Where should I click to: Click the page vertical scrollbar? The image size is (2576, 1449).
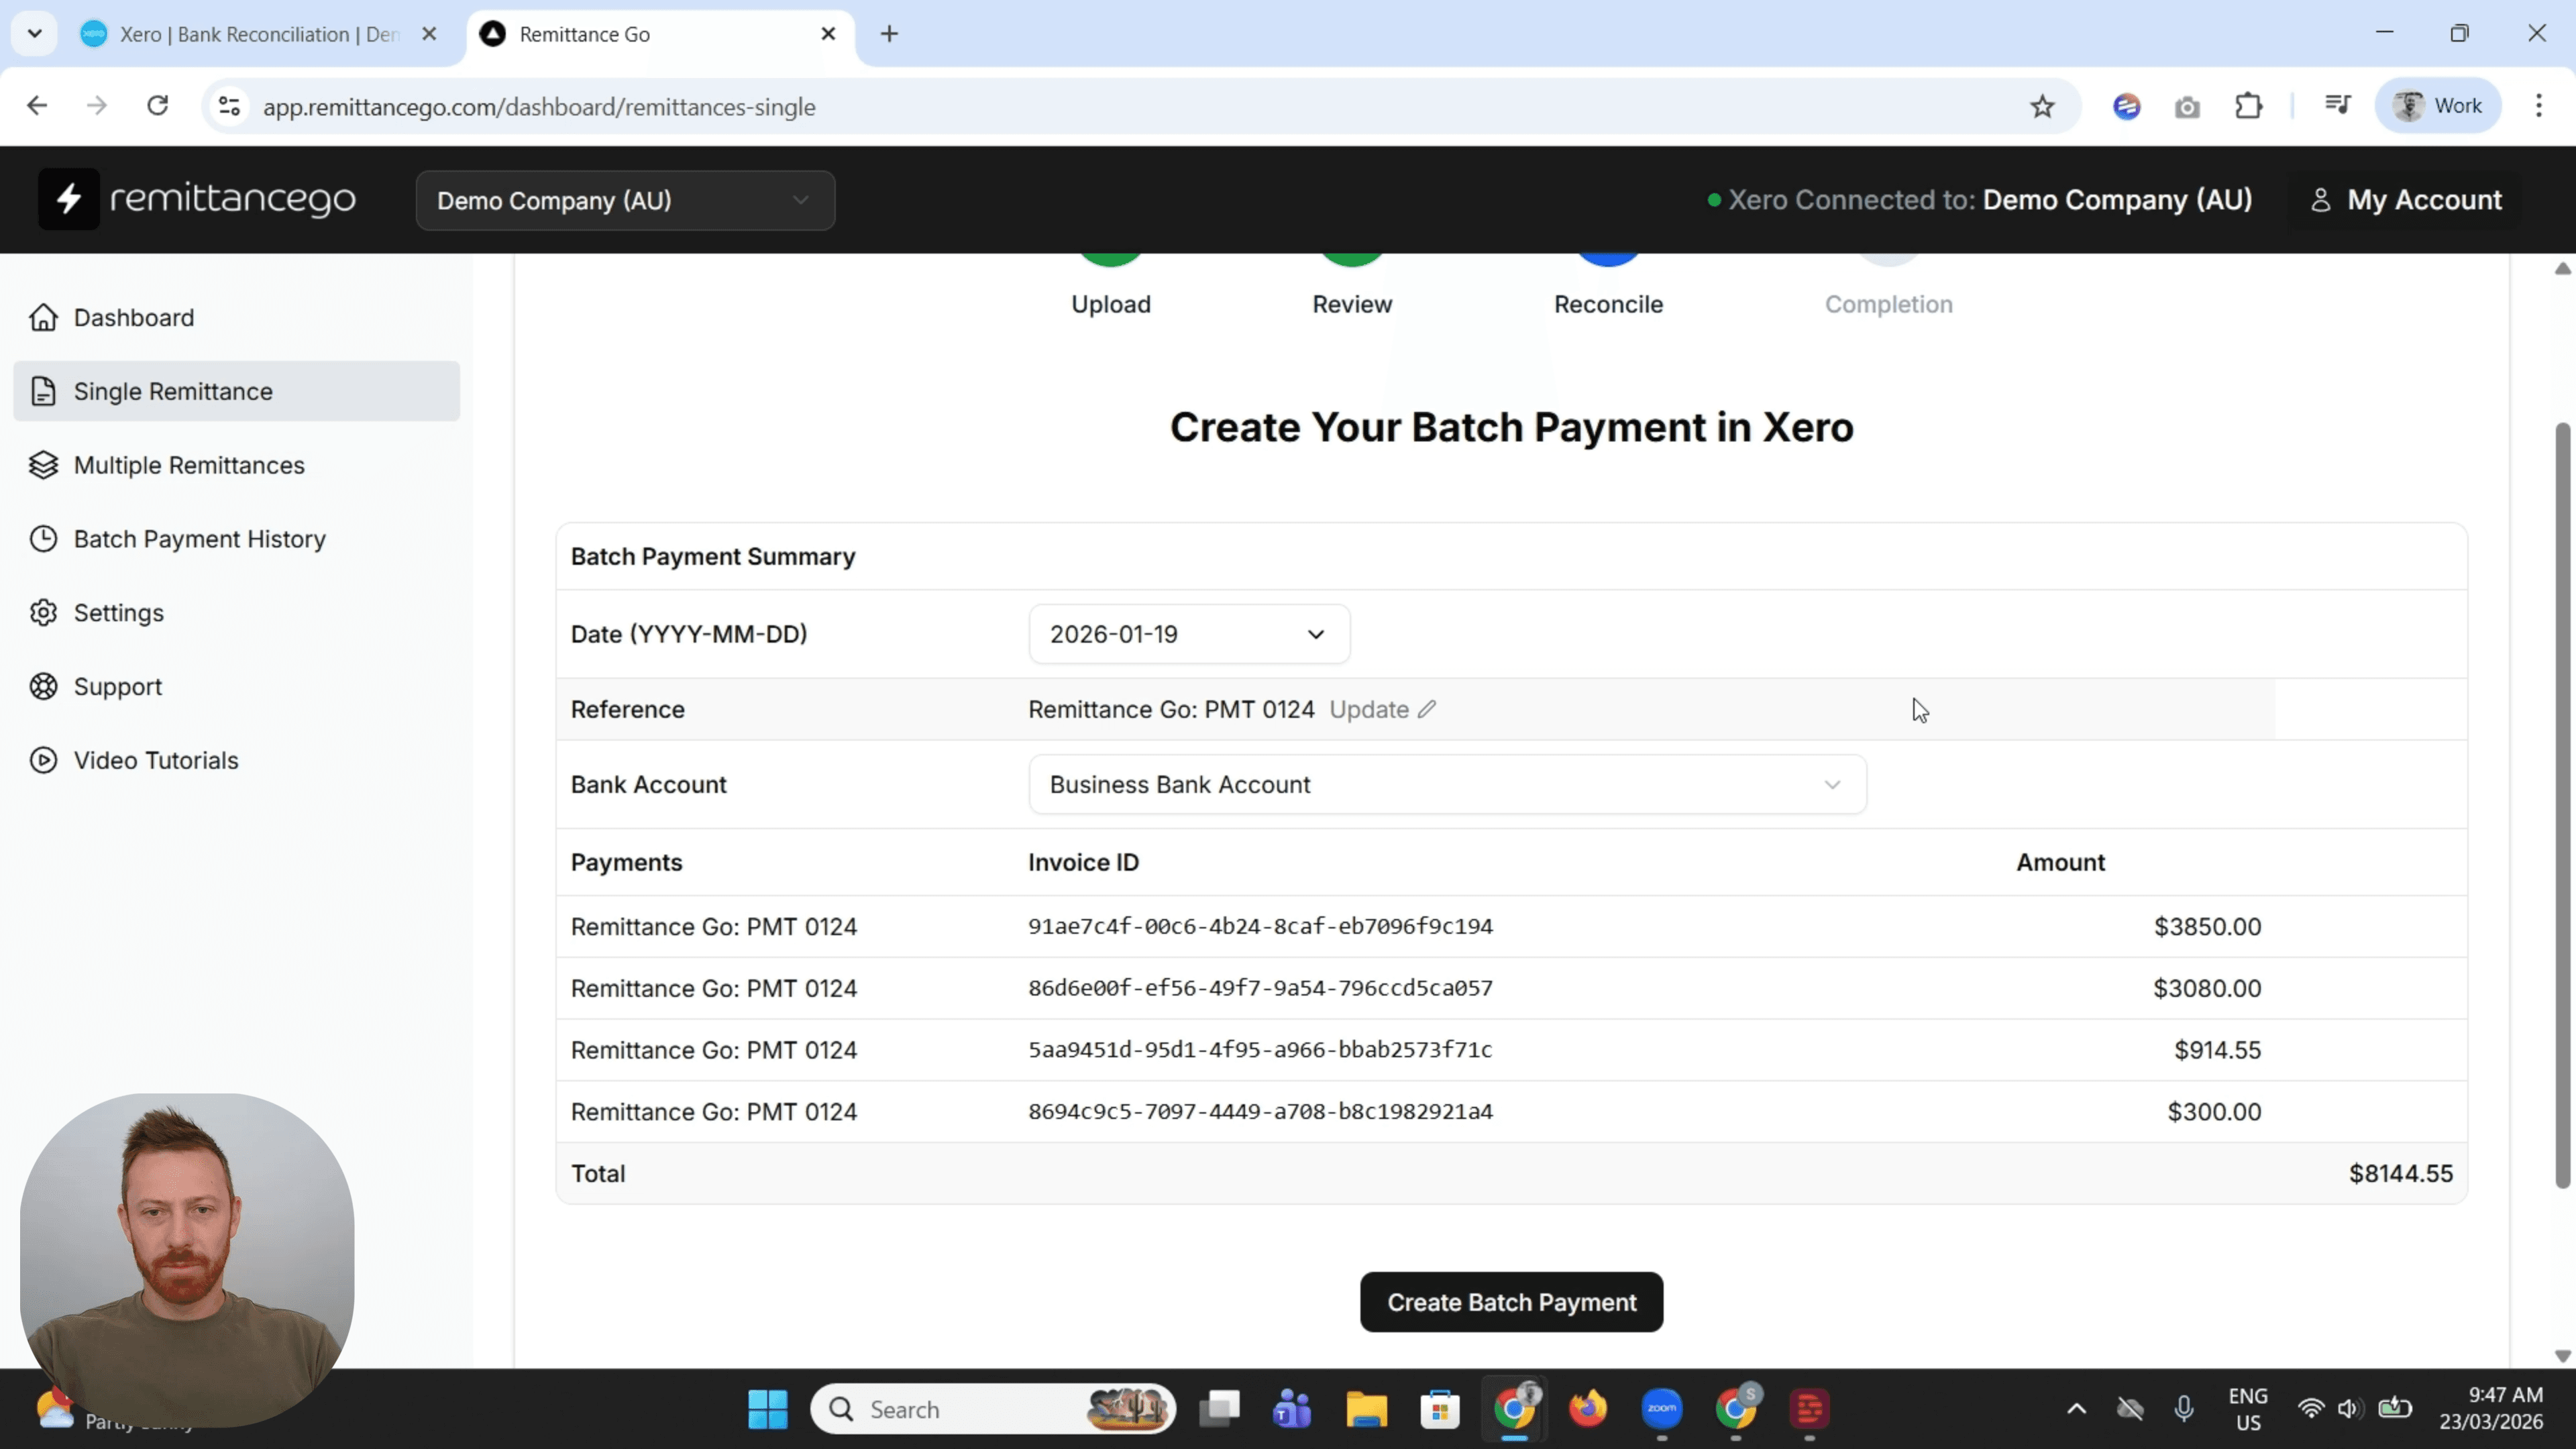[2562, 806]
